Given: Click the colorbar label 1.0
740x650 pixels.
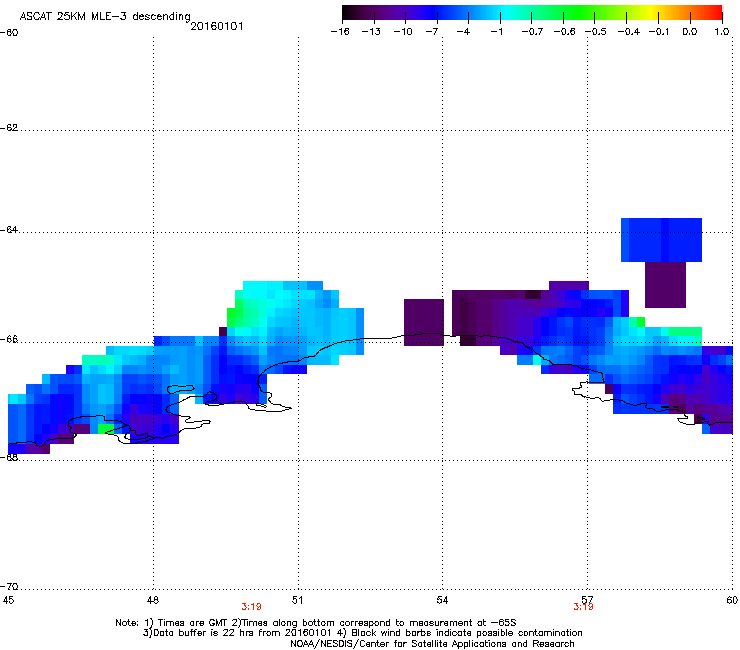Looking at the screenshot, I should click(722, 32).
